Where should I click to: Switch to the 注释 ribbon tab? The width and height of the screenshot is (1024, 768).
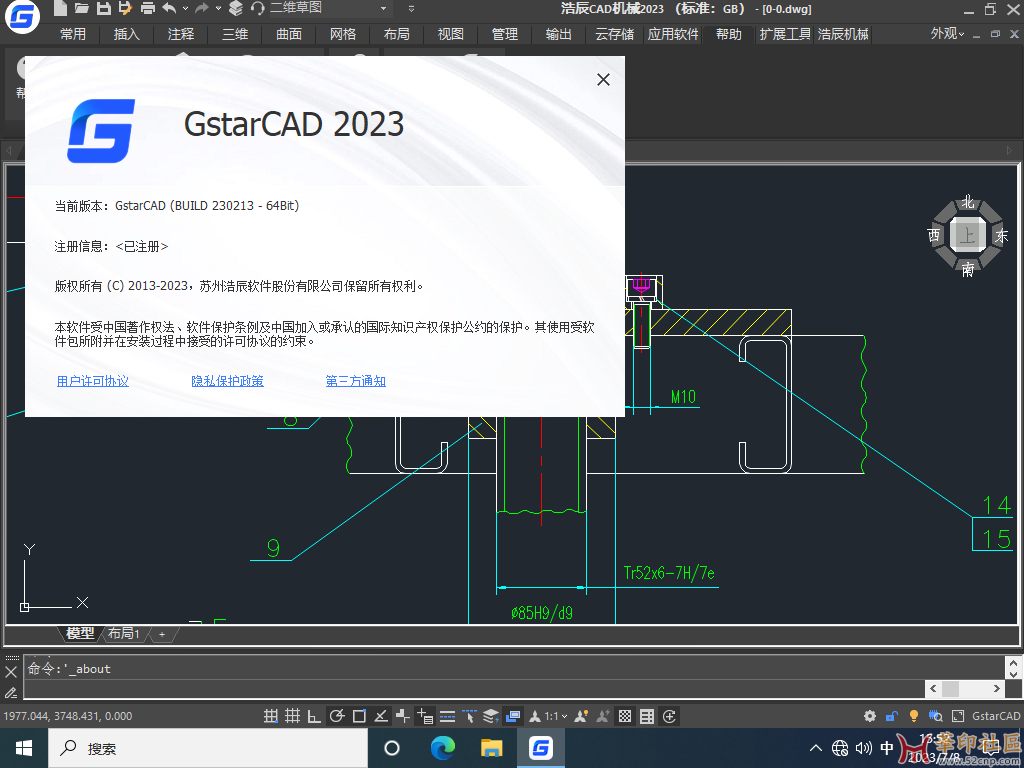pos(181,34)
